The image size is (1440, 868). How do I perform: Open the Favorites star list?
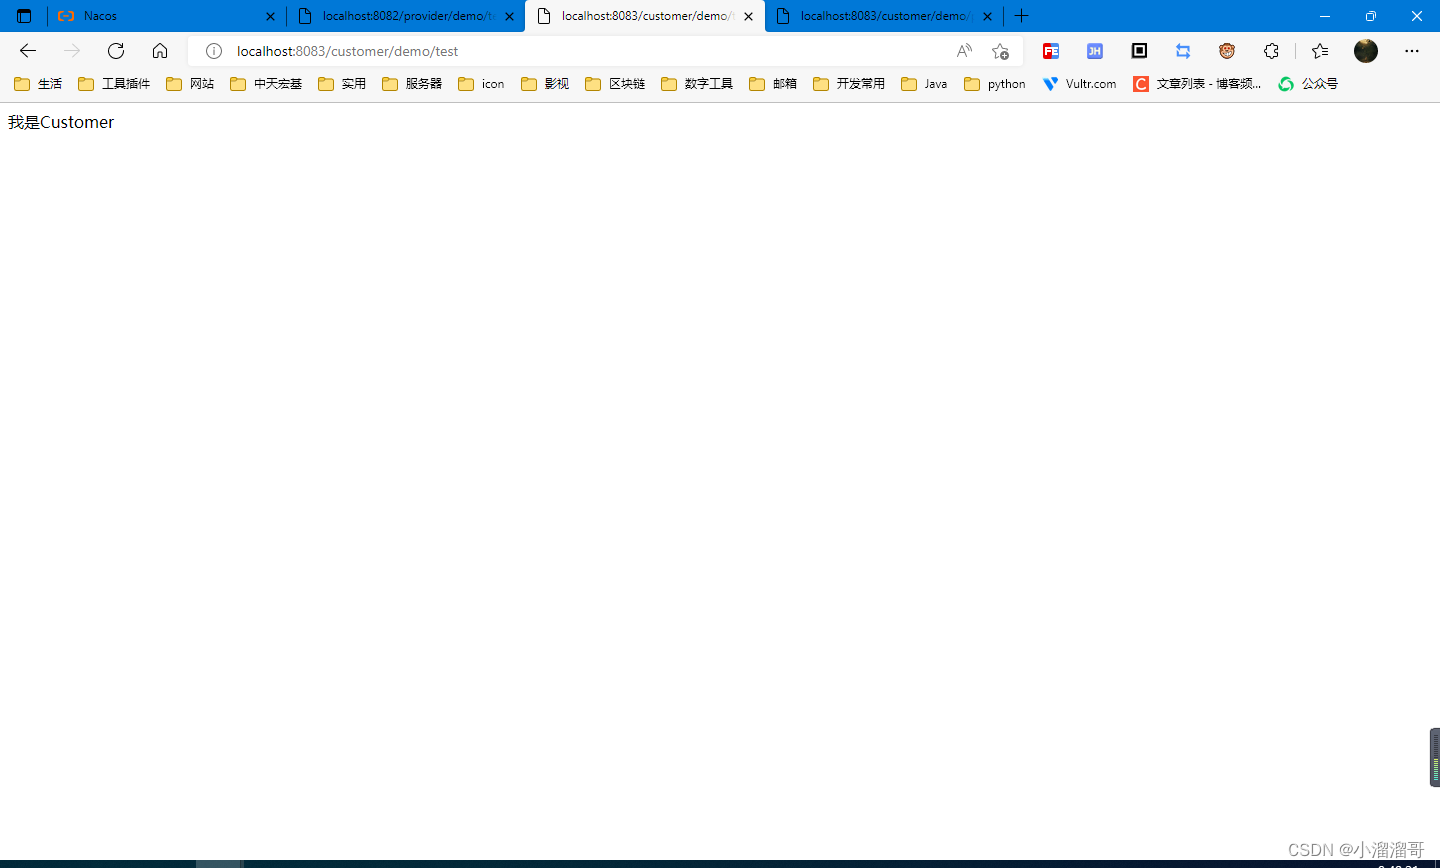point(1320,51)
